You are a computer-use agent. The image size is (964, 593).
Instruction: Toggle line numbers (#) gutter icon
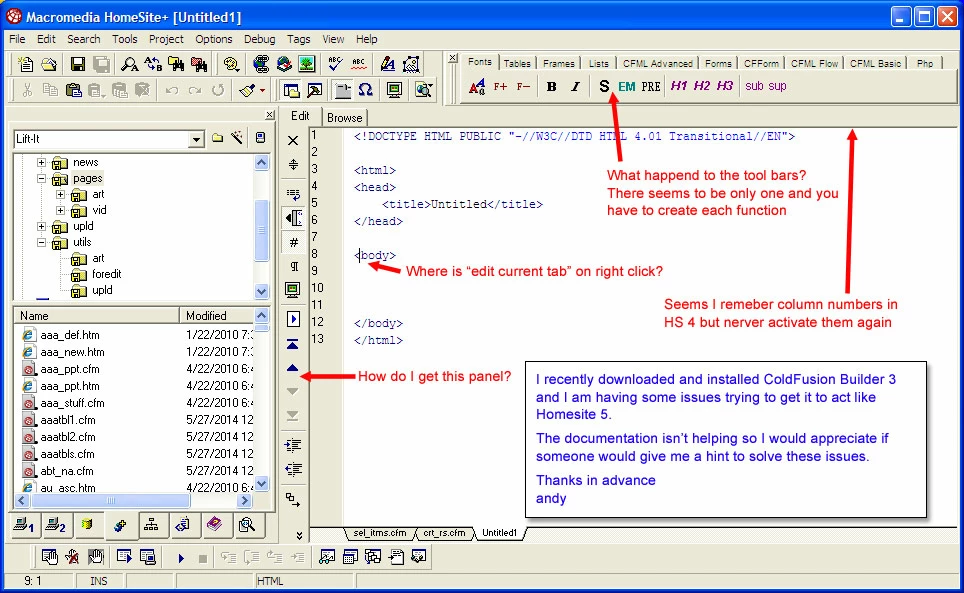coord(293,242)
